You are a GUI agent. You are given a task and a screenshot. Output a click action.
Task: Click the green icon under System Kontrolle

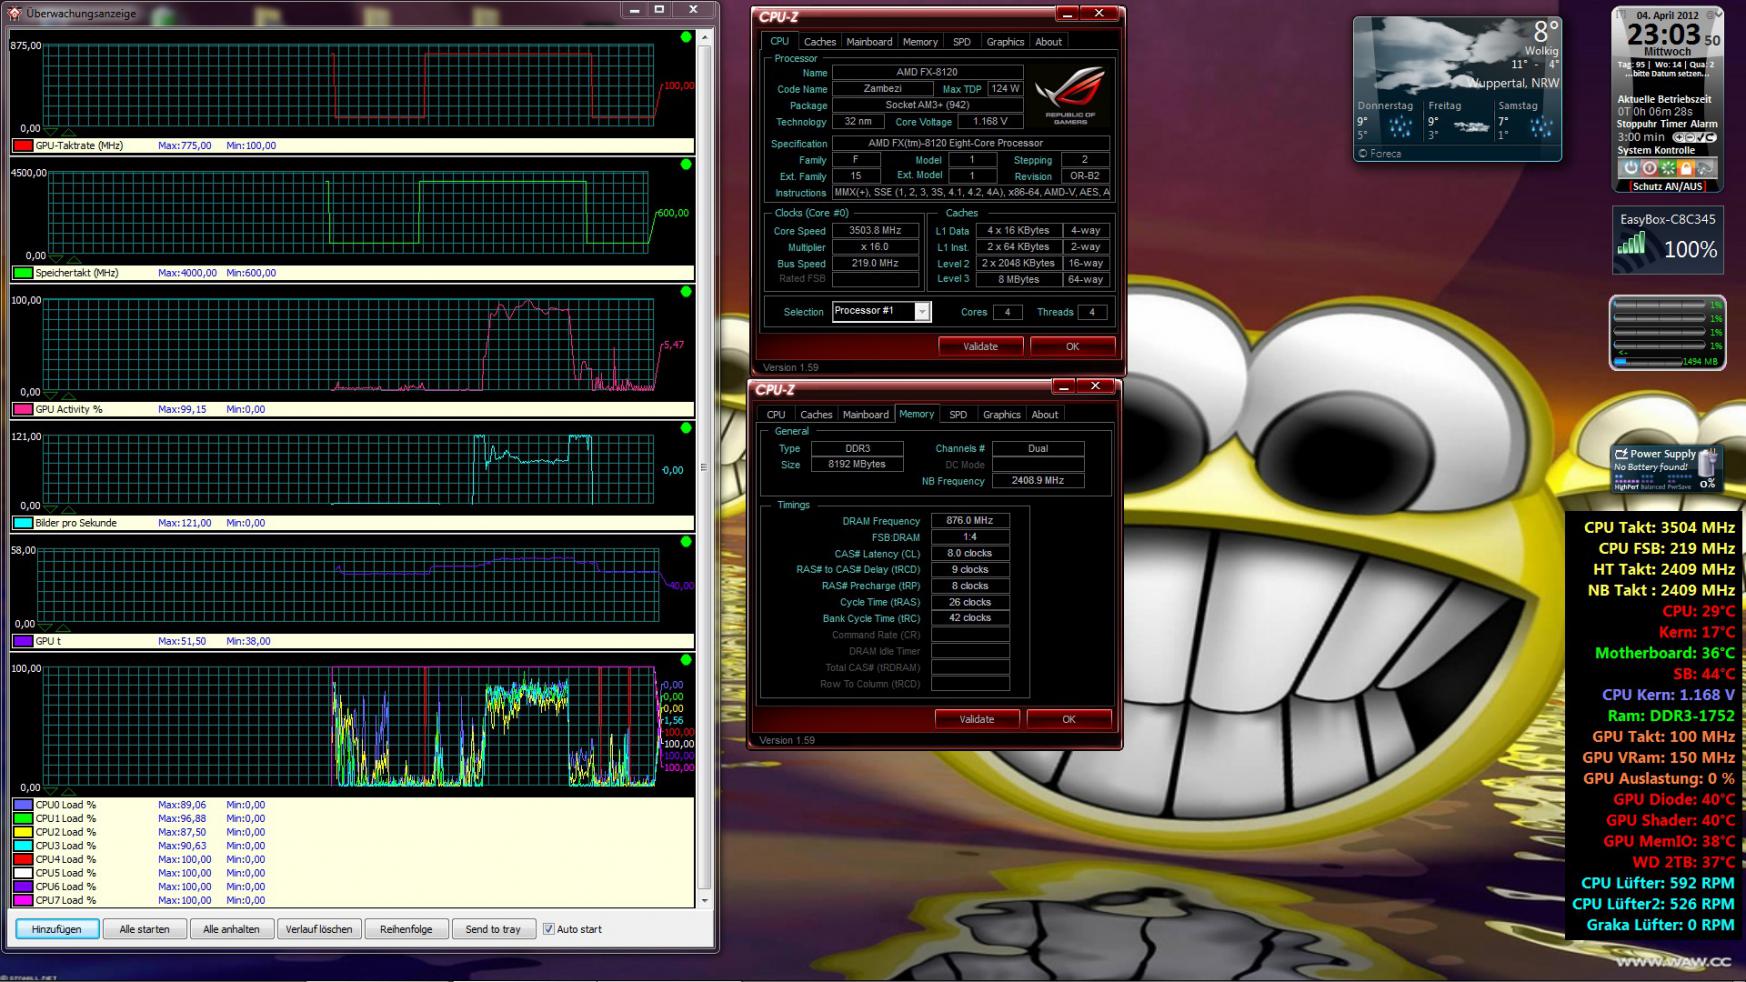coord(1668,168)
